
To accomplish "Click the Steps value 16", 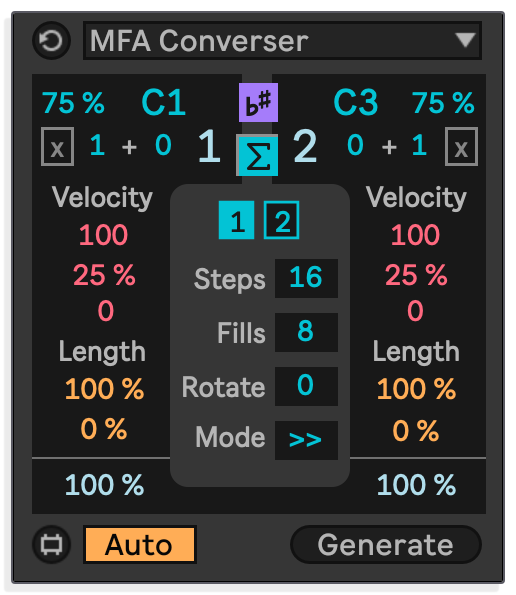I will pos(306,278).
